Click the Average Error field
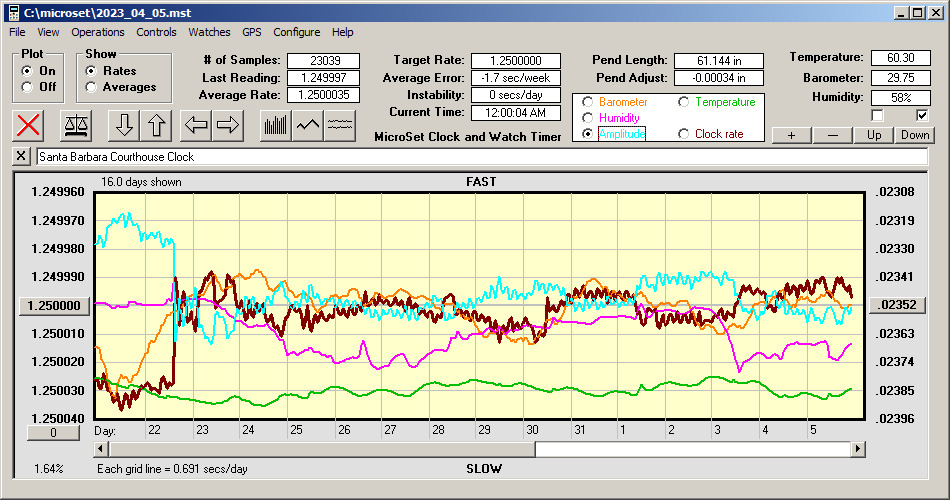The width and height of the screenshot is (950, 500). coord(516,78)
